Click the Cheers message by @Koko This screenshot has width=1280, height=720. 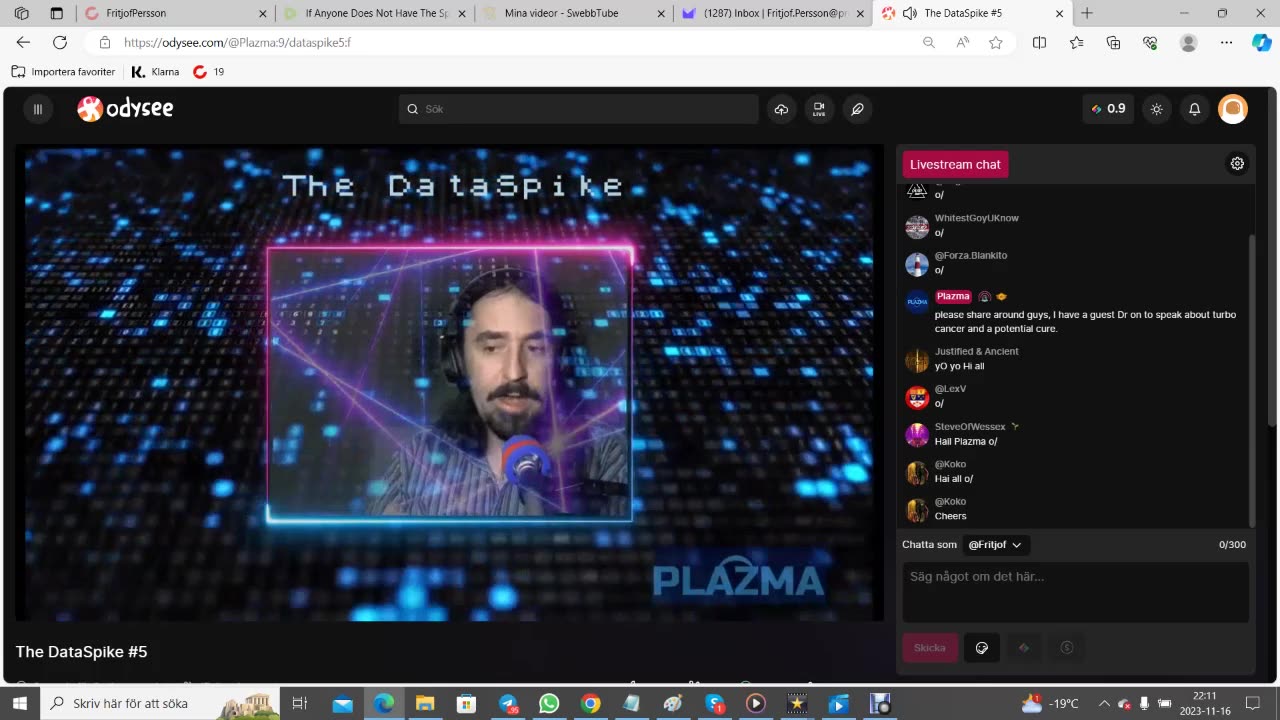[x=950, y=516]
